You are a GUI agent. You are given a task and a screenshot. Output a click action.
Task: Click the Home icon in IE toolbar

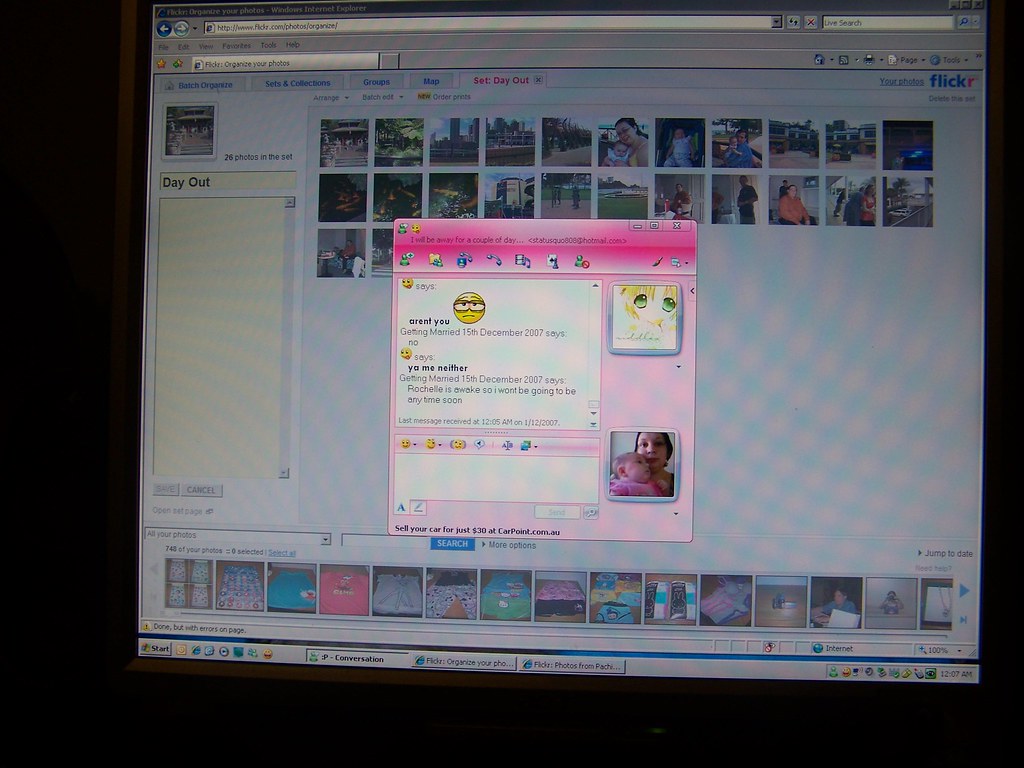click(x=819, y=59)
